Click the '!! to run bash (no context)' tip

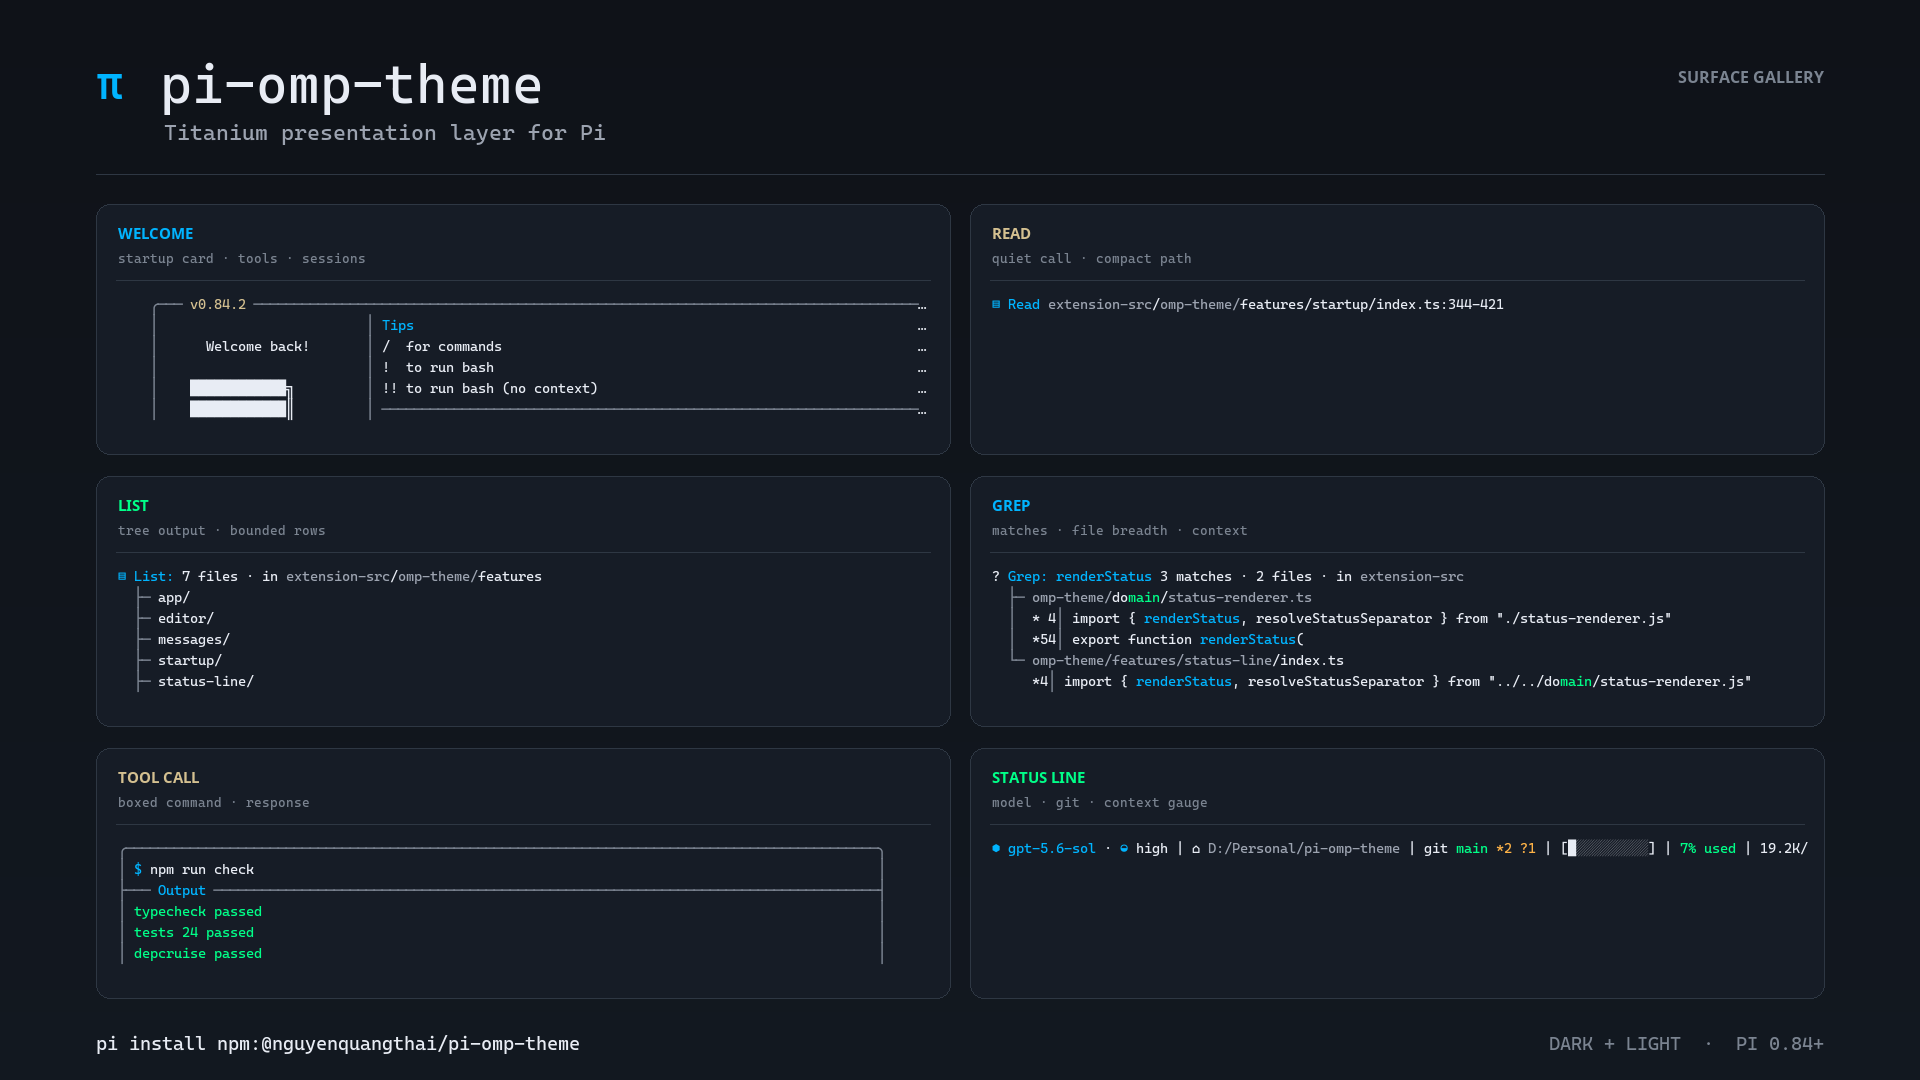click(x=490, y=388)
